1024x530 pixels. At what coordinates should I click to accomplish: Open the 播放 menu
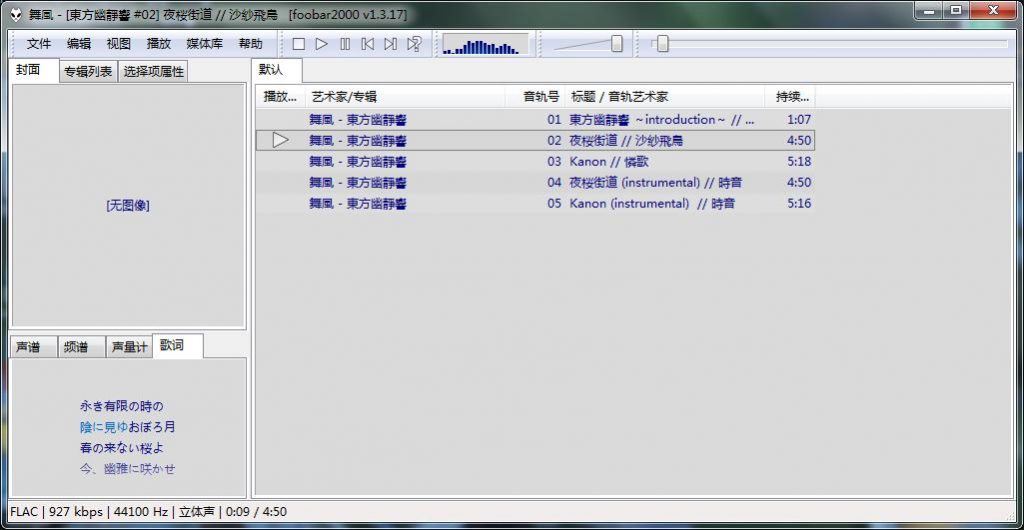click(x=159, y=44)
